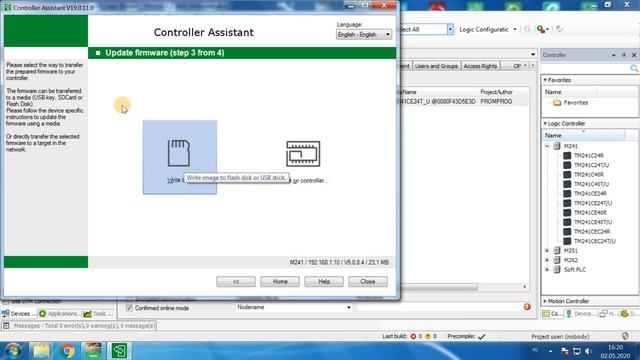Click the project user shield icon
Image resolution: width=640 pixels, height=360 pixels.
pyautogui.click(x=625, y=336)
